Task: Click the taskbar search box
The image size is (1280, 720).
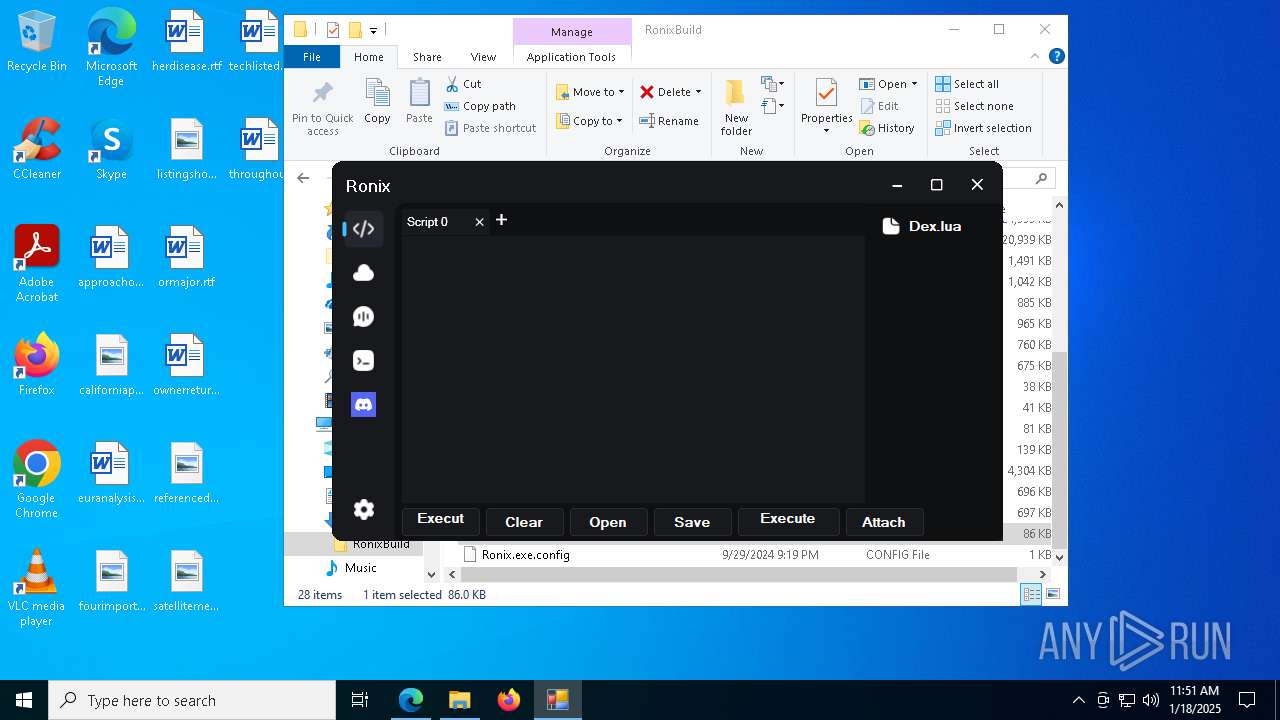Action: (x=192, y=700)
